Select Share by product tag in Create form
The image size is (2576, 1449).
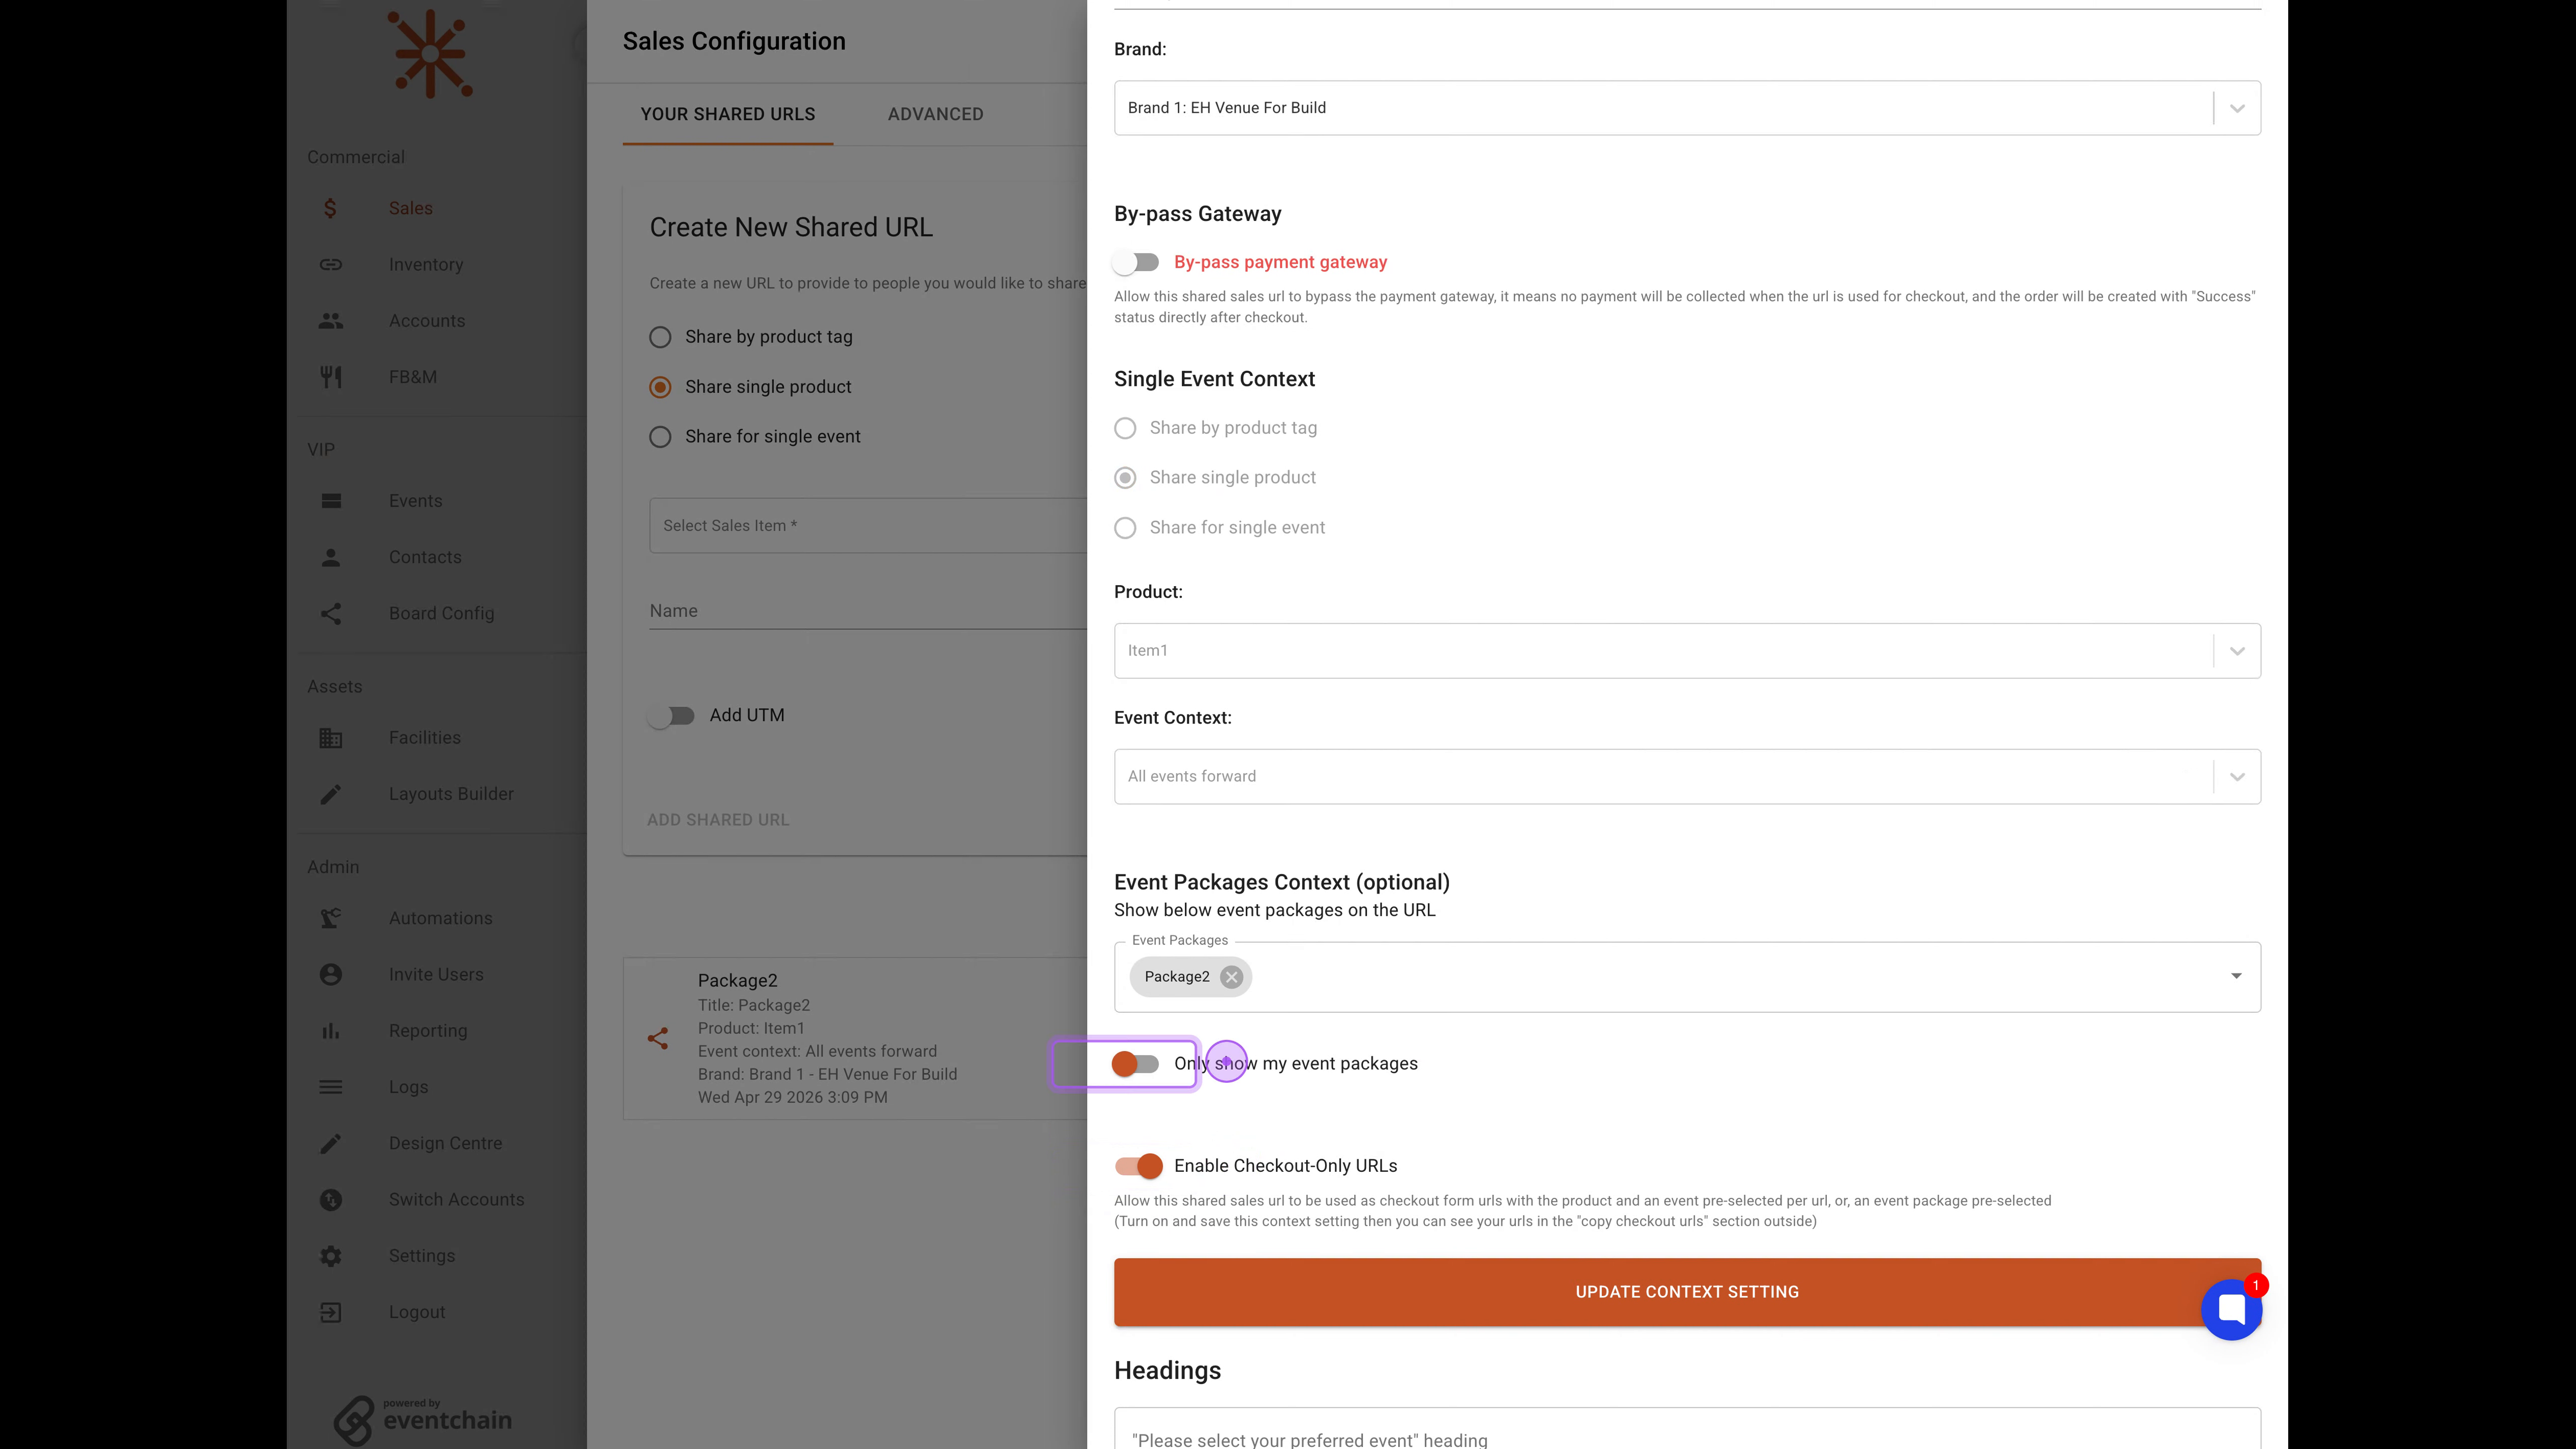point(660,337)
